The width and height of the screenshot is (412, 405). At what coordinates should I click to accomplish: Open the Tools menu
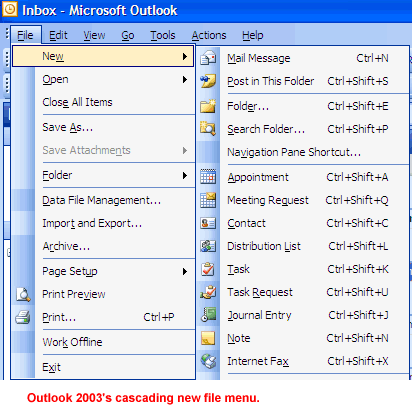[163, 35]
